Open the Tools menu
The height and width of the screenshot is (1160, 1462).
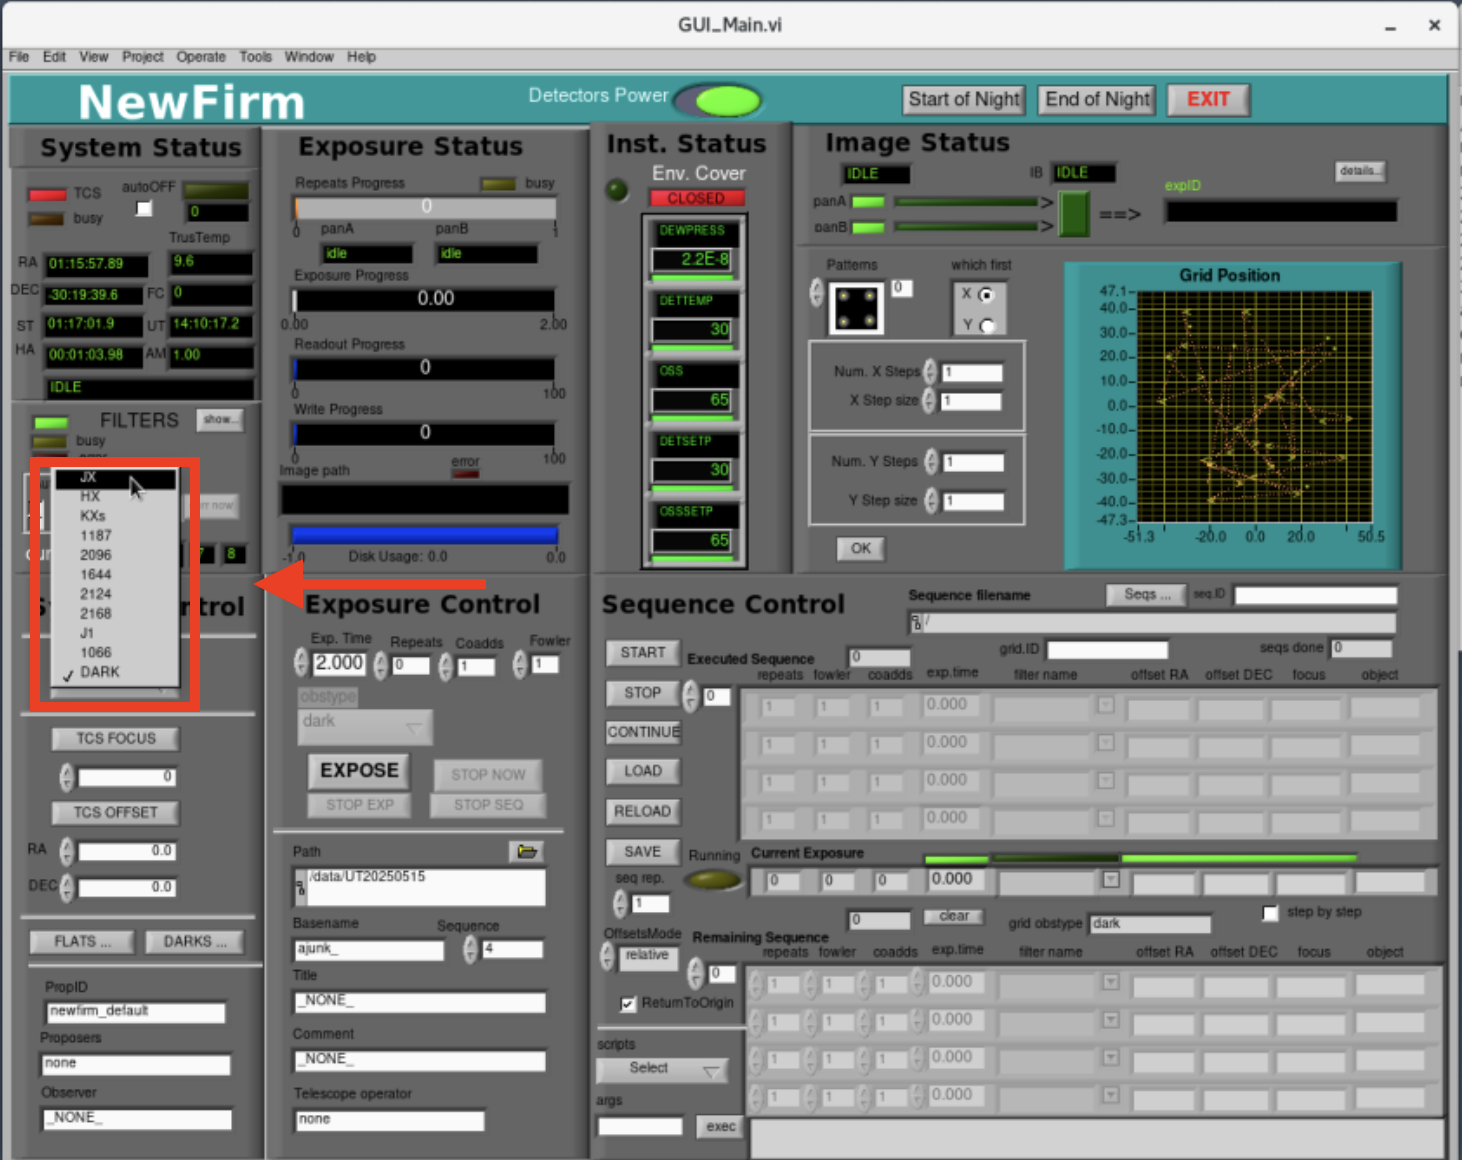coord(256,57)
